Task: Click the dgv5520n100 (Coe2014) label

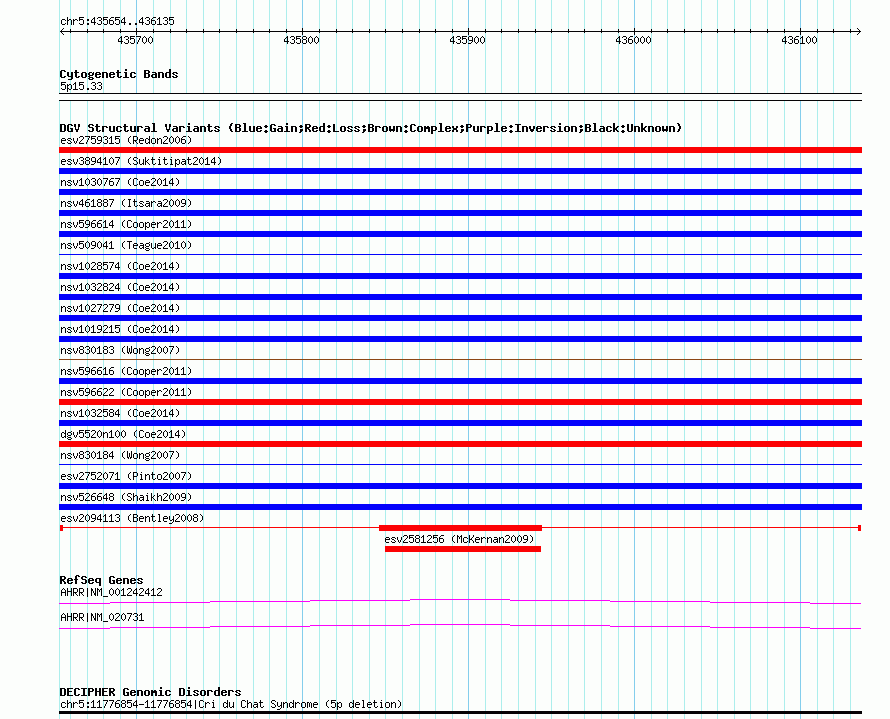Action: pyautogui.click(x=123, y=434)
